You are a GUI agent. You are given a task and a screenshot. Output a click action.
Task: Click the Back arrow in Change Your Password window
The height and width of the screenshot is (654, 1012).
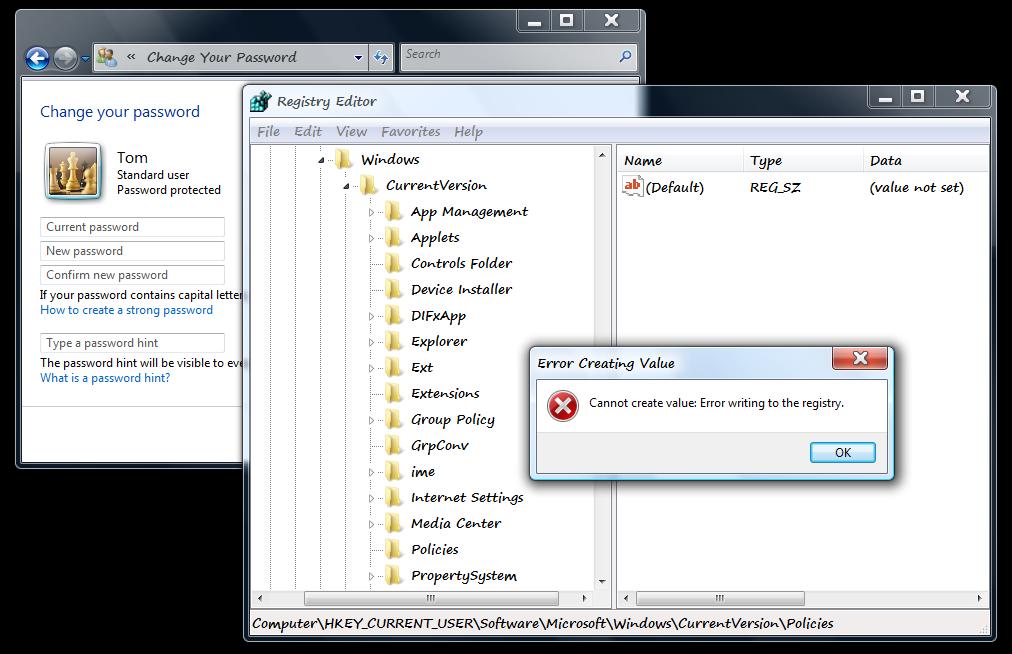tap(37, 59)
